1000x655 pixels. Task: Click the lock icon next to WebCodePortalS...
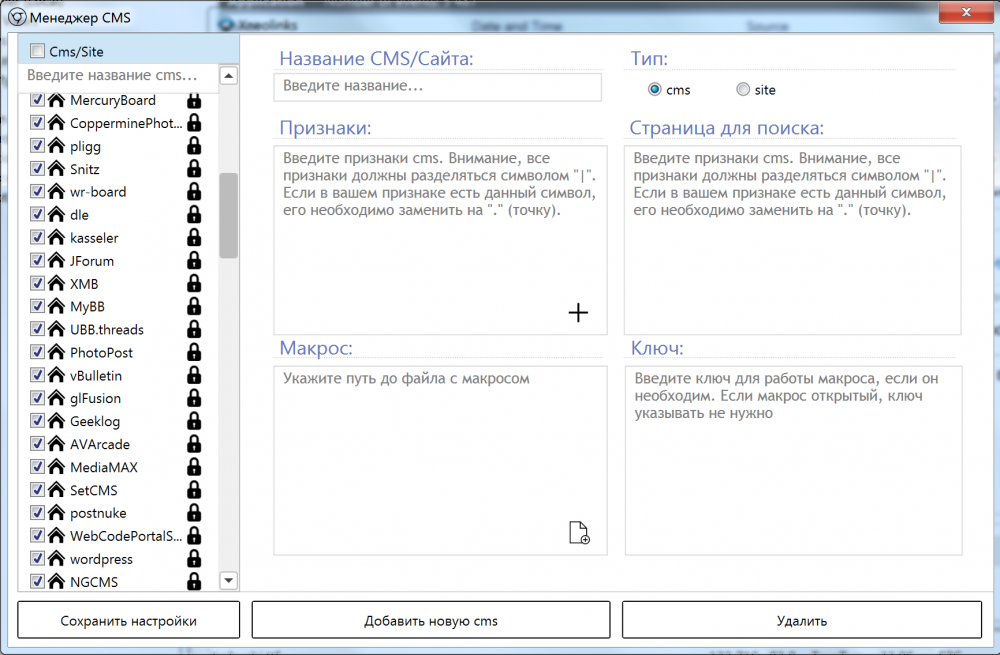click(x=194, y=536)
